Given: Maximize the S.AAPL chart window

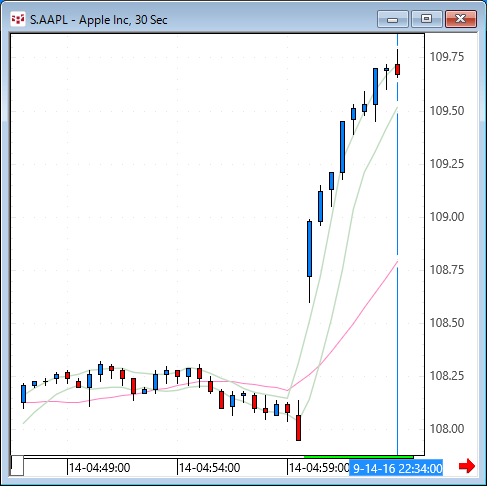Looking at the screenshot, I should [427, 19].
